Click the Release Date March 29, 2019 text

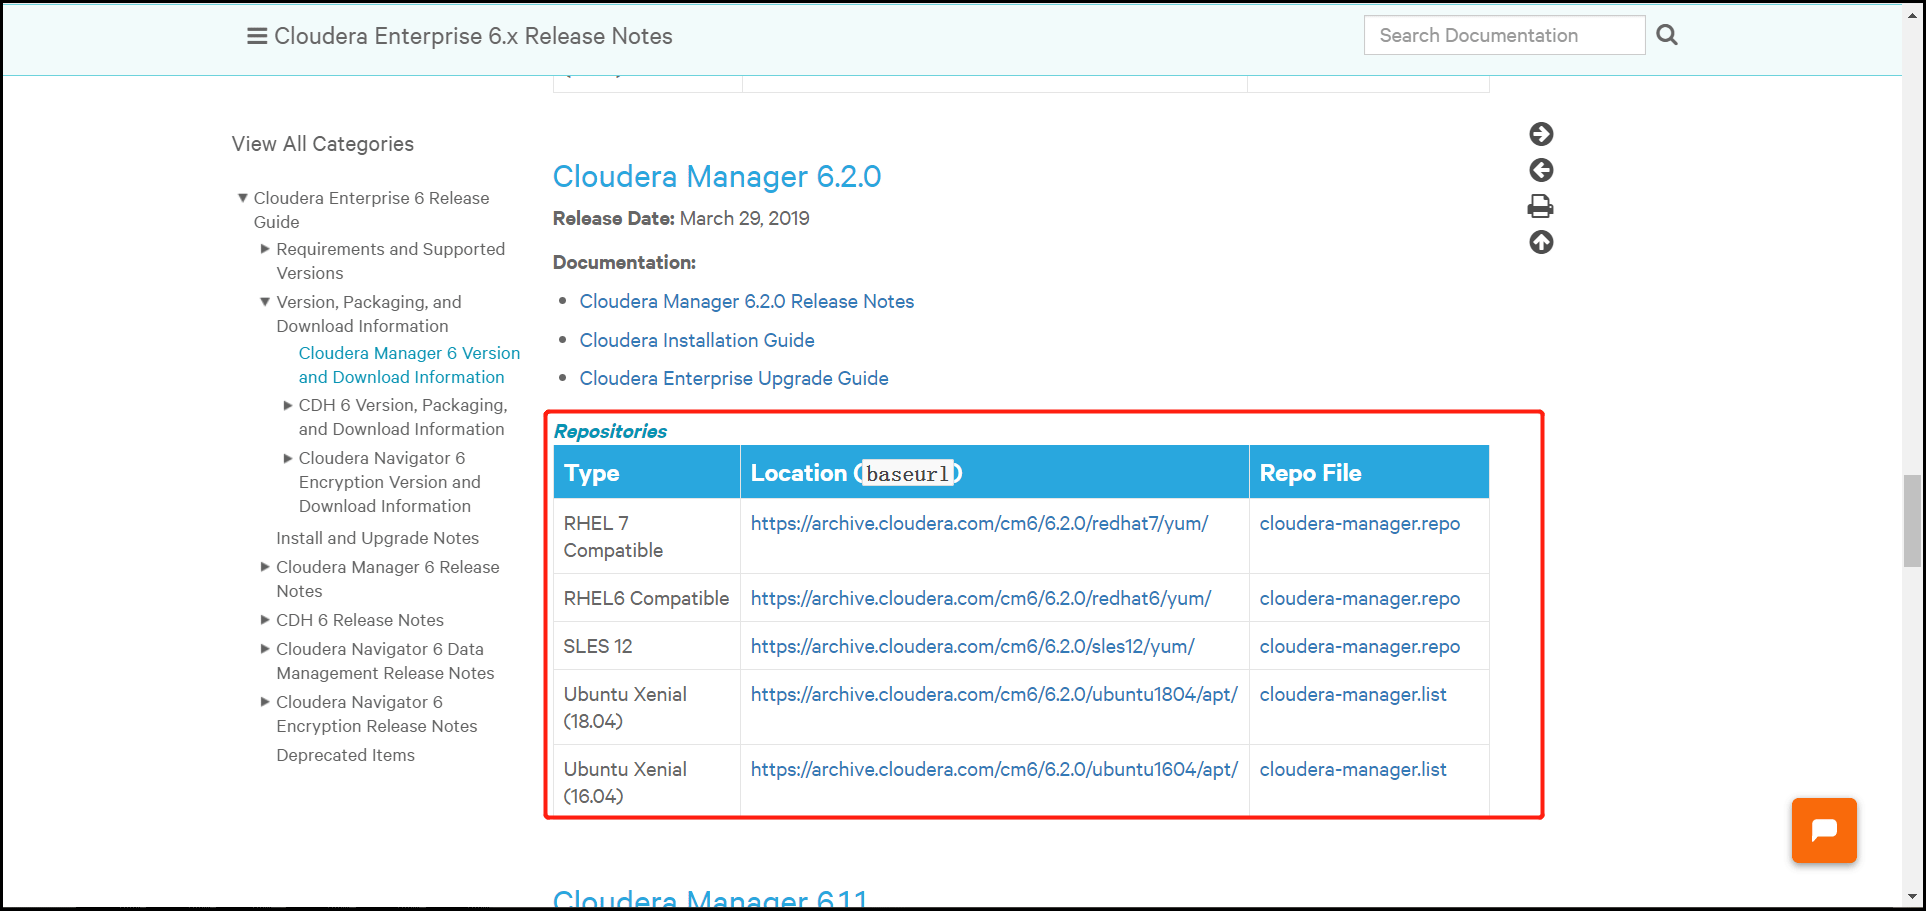(681, 218)
